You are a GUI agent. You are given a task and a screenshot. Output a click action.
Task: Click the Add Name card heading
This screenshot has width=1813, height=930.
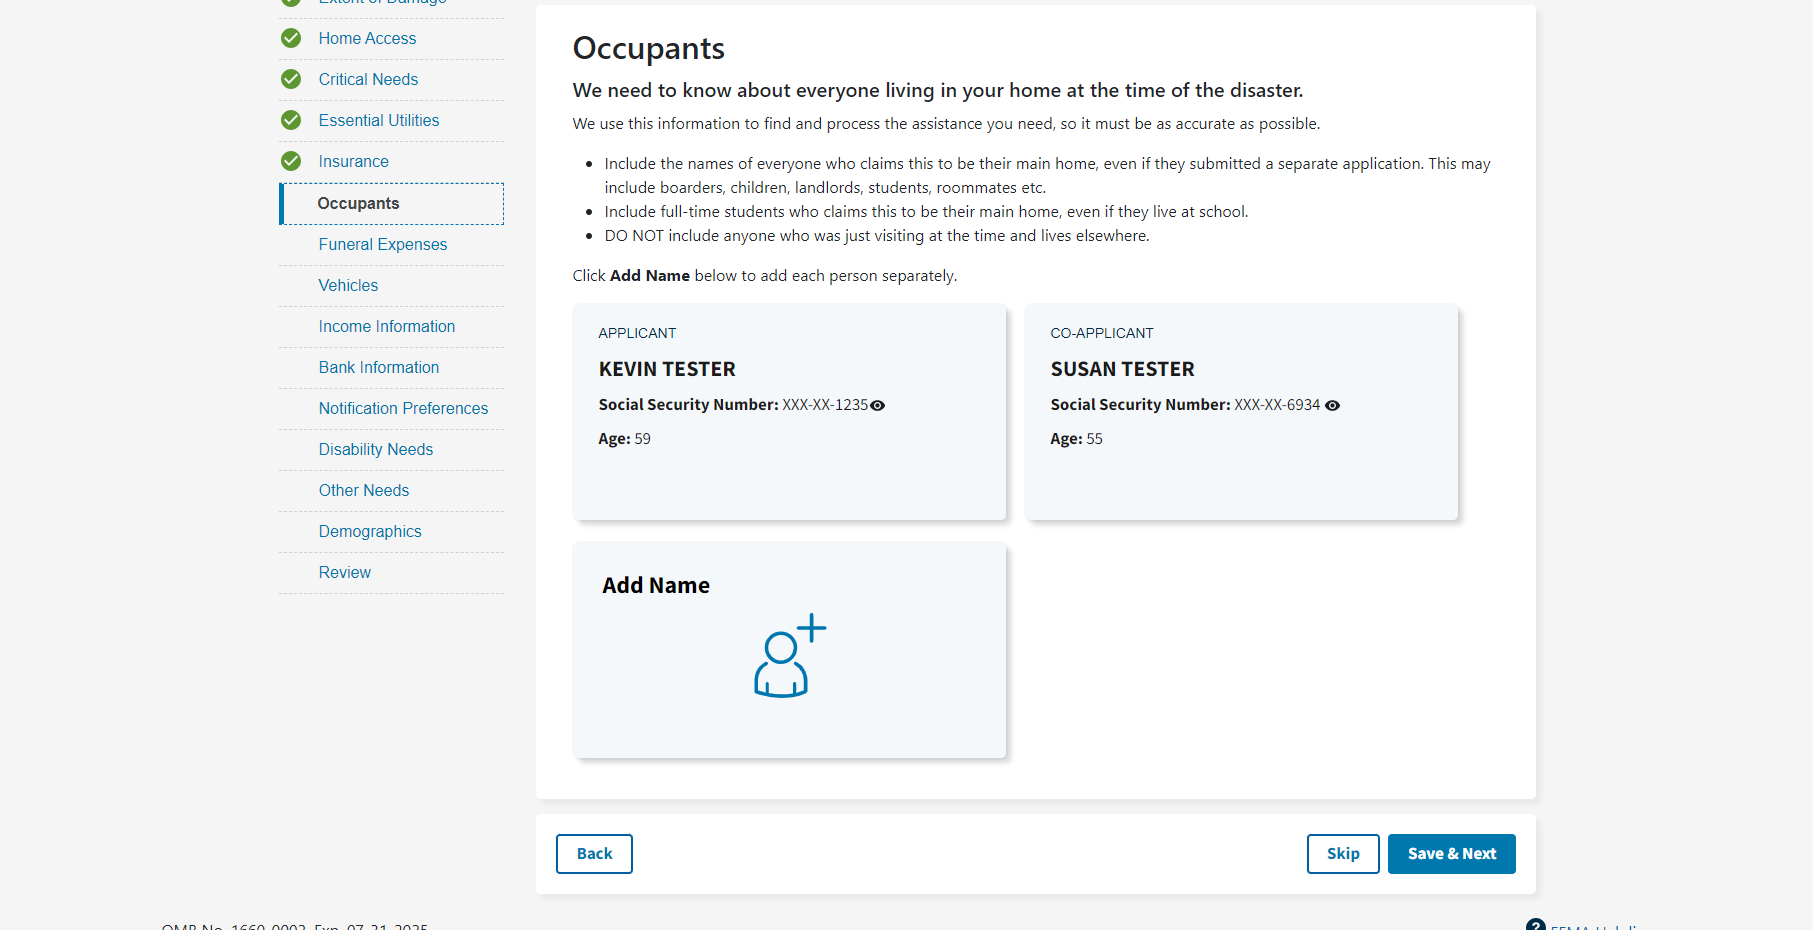[x=656, y=585]
